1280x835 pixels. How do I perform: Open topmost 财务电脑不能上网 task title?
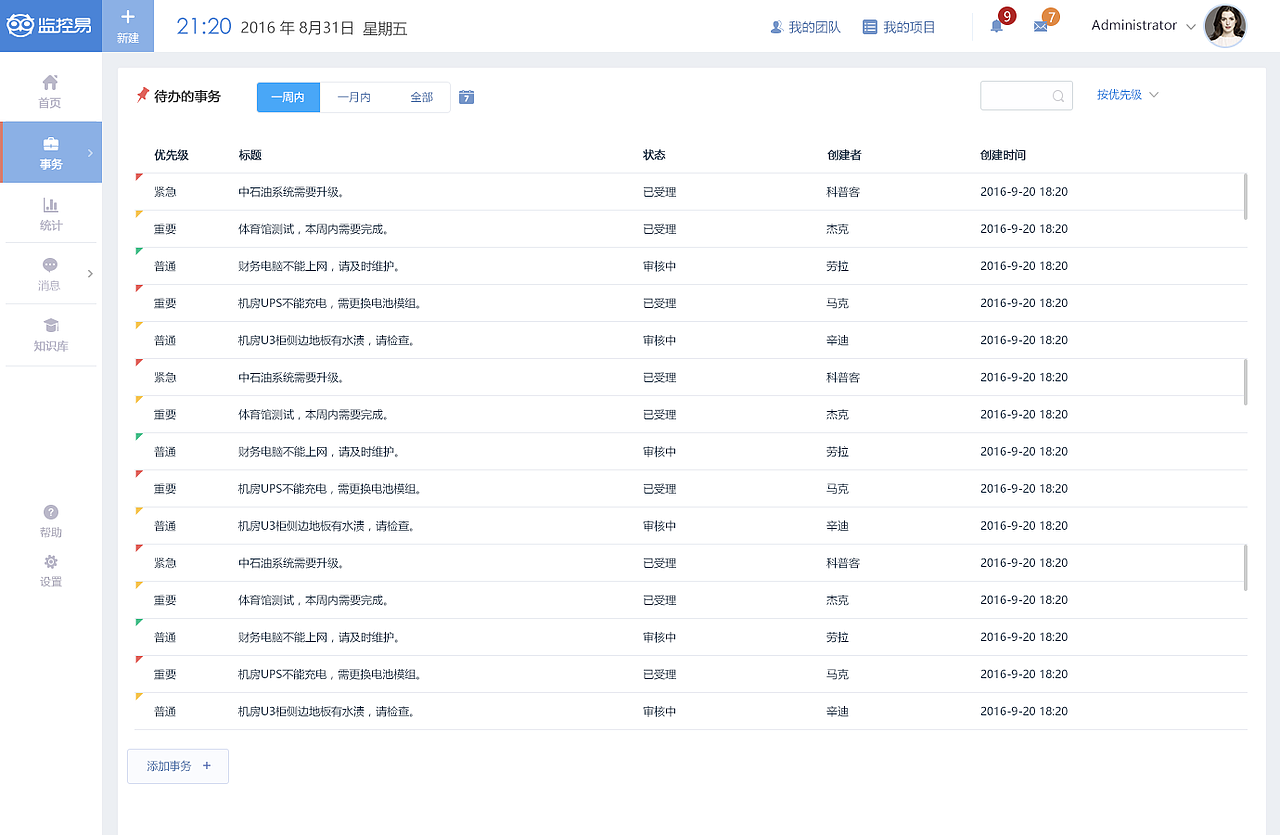(319, 266)
